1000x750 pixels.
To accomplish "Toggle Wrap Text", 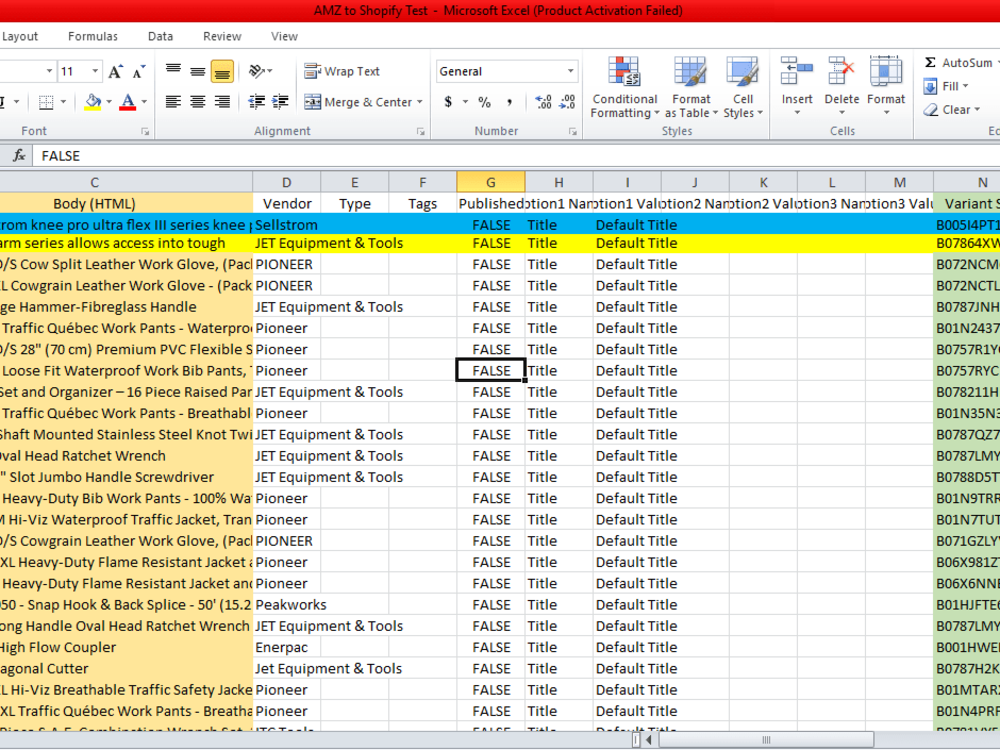I will coord(342,71).
